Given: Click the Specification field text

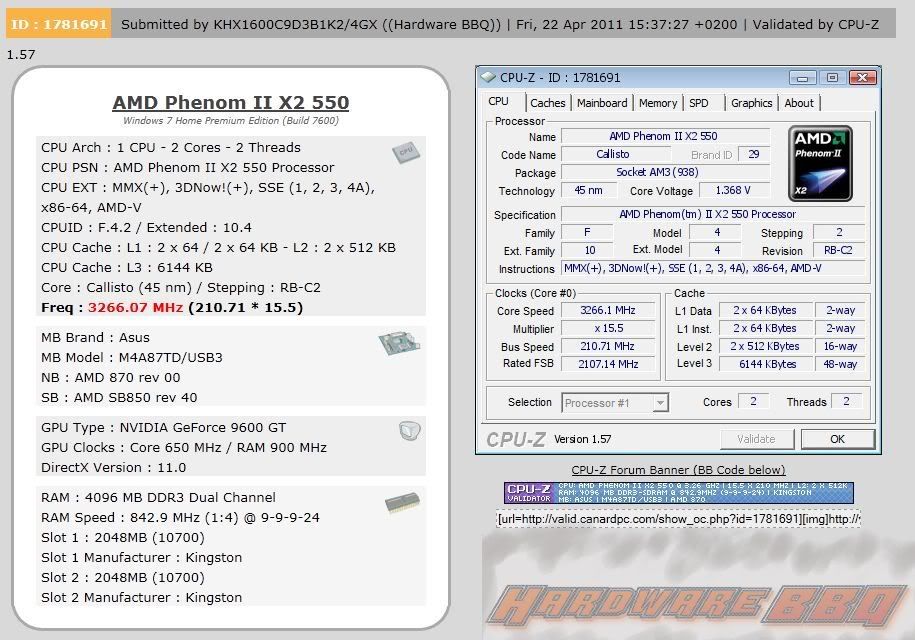Looking at the screenshot, I should click(713, 214).
